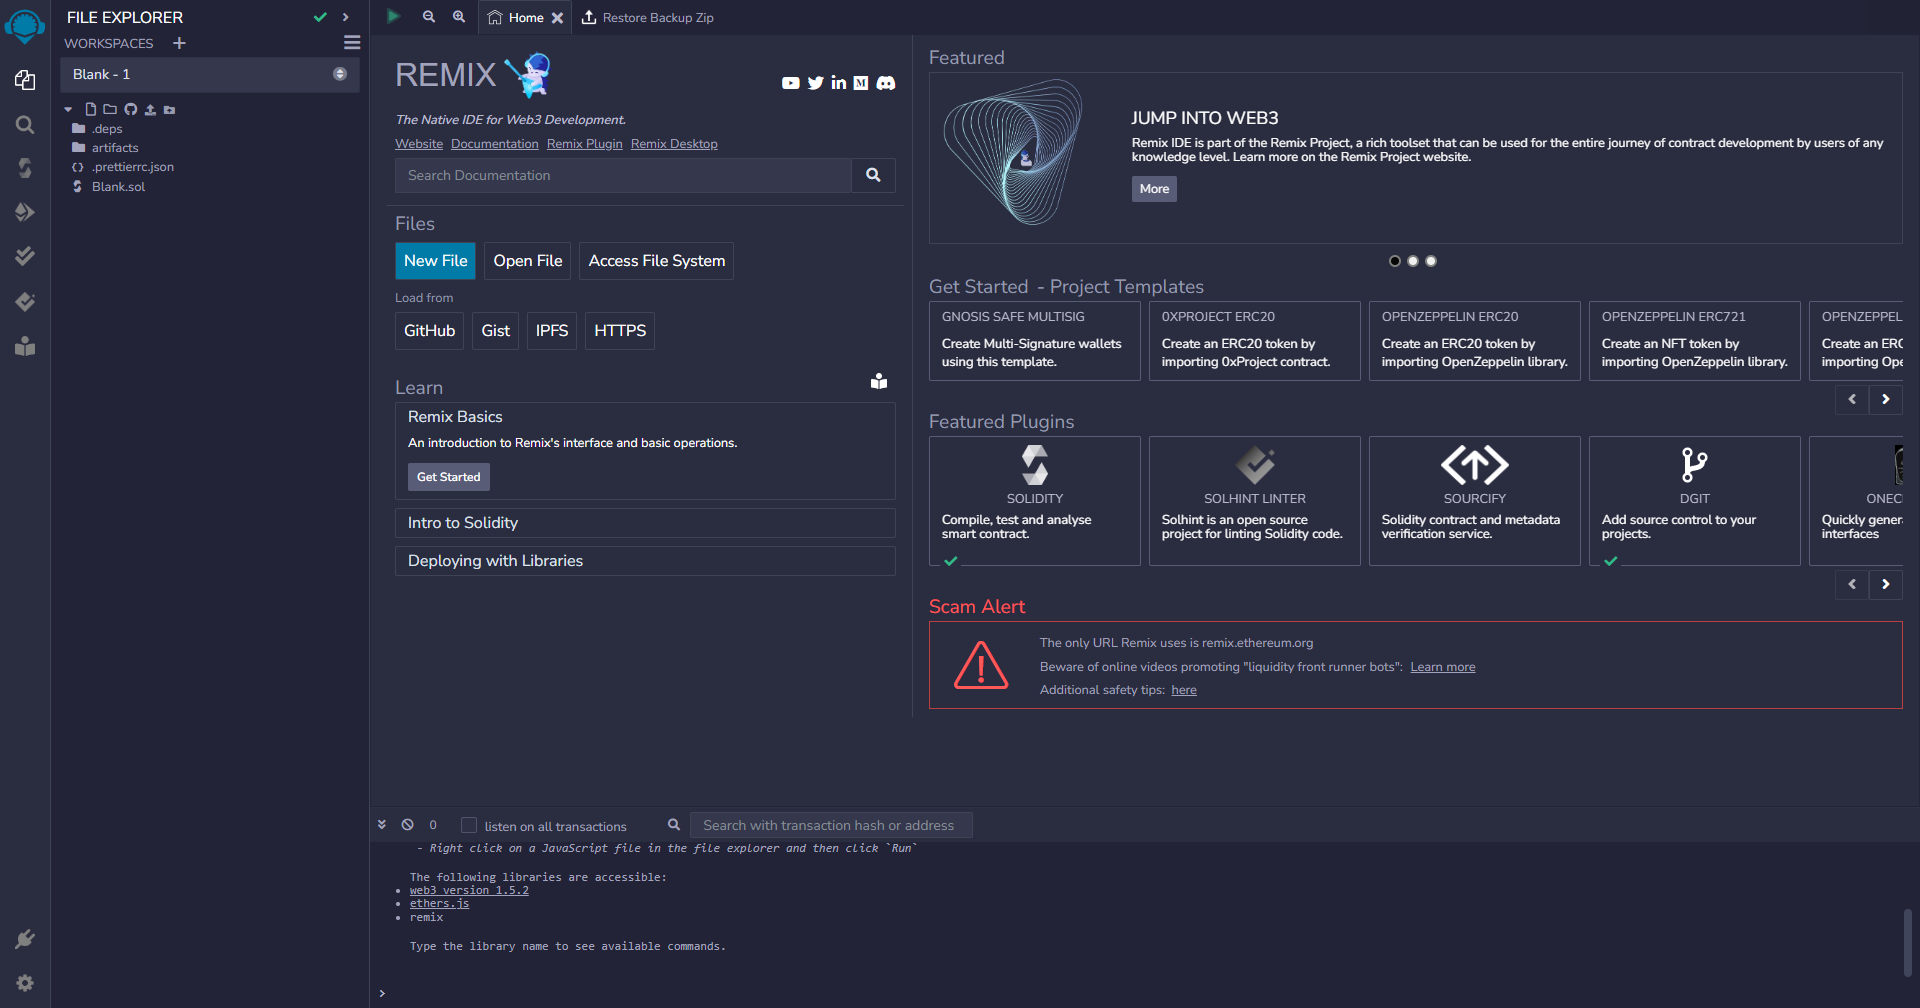Open LearnEth icon beside Learn heading
This screenshot has height=1008, width=1920.
(879, 381)
